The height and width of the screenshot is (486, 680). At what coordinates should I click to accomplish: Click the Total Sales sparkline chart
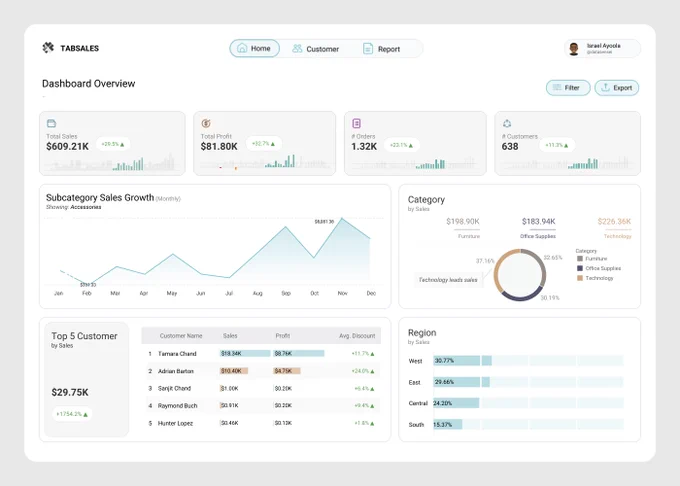click(x=112, y=163)
